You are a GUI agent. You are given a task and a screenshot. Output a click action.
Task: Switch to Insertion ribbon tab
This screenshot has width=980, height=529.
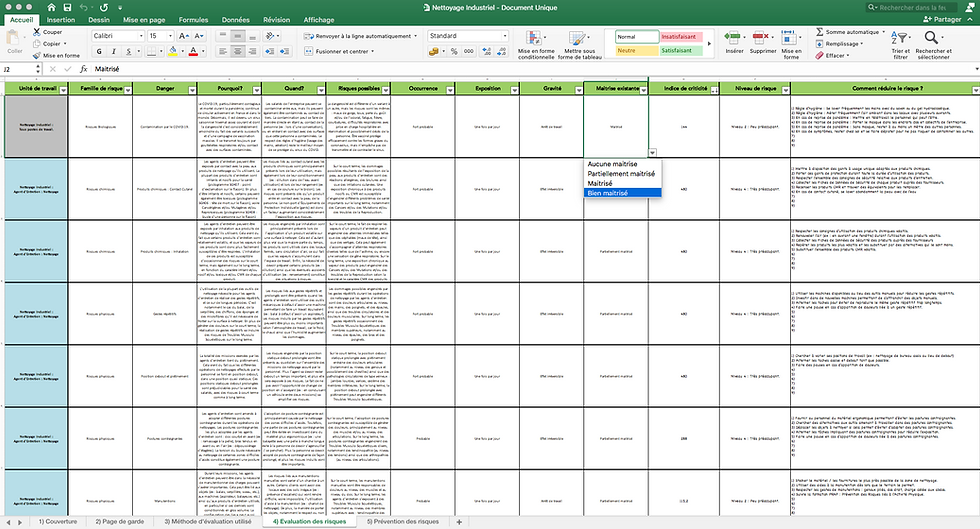coord(61,20)
